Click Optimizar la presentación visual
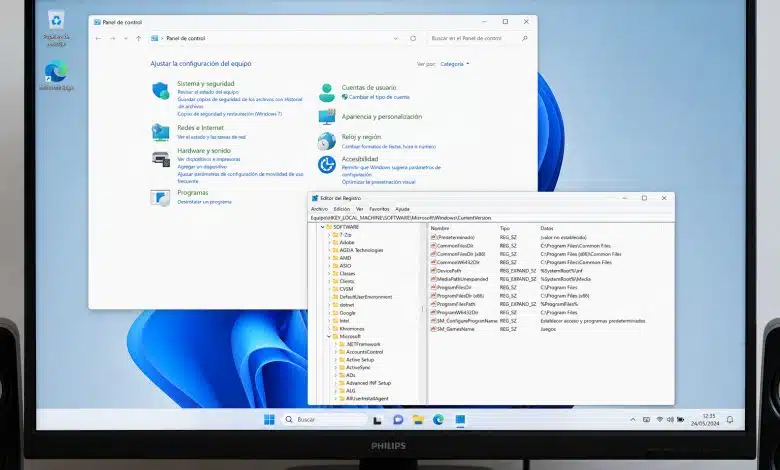Screen dimensions: 780x470 pyautogui.click(x=379, y=182)
